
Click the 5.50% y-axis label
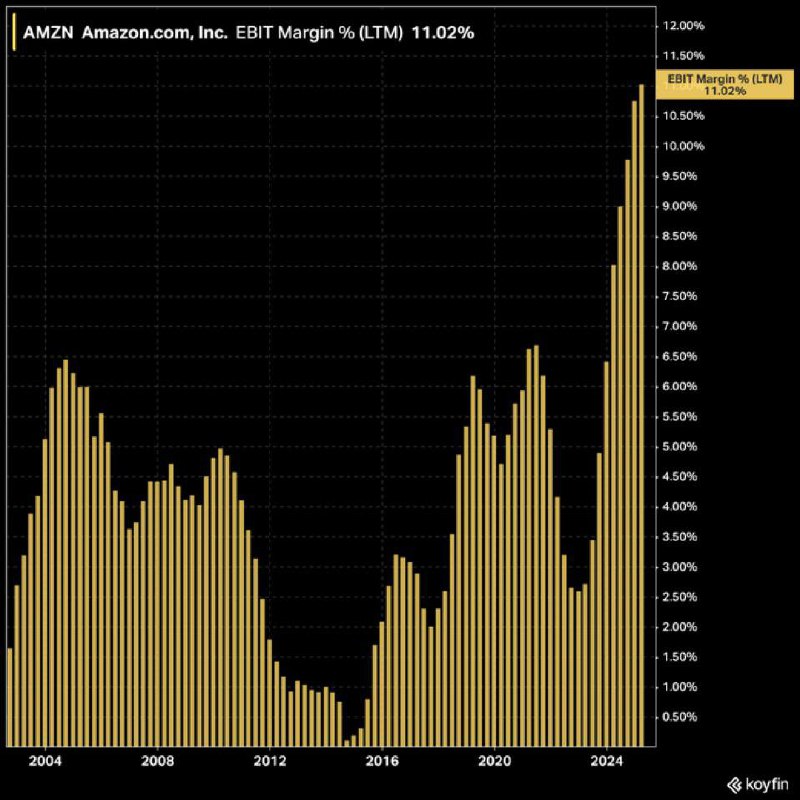coord(680,416)
